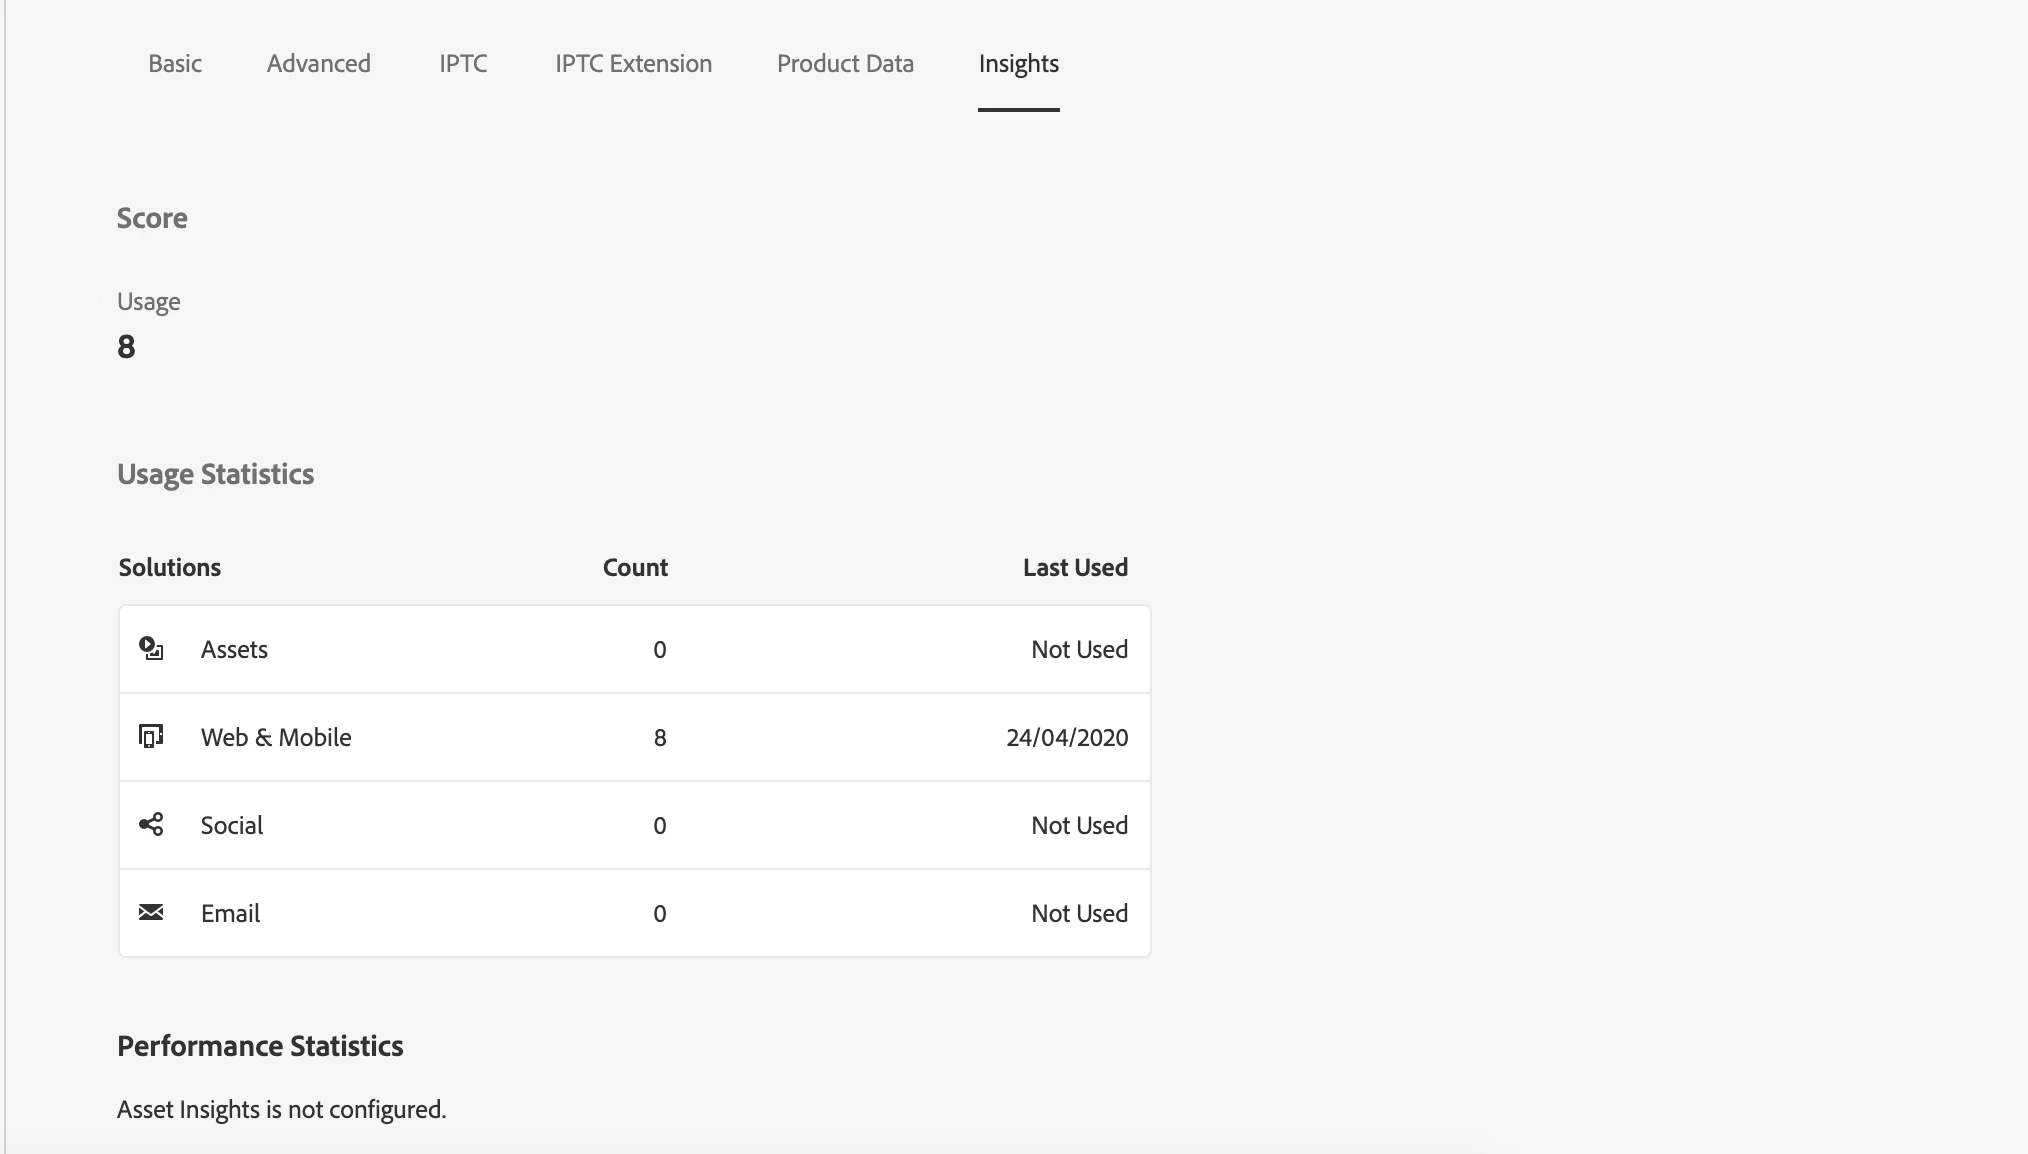Click the Count column header
2028x1154 pixels.
click(x=635, y=568)
